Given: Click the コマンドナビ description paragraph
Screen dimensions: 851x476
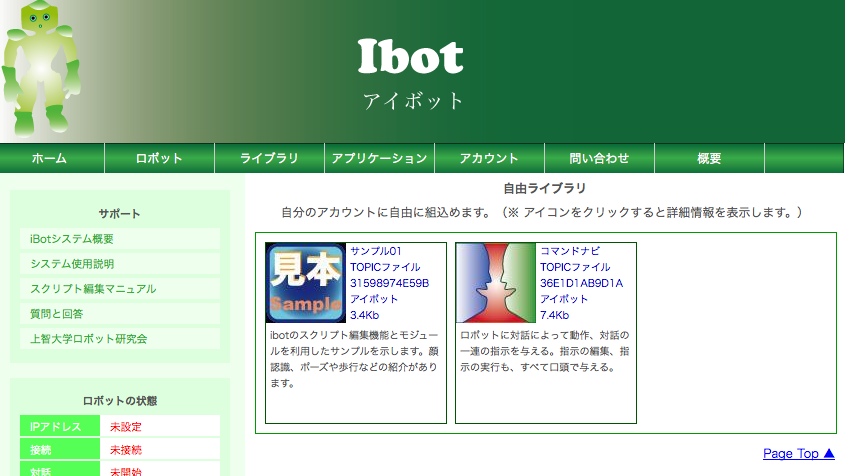Looking at the screenshot, I should [x=545, y=351].
